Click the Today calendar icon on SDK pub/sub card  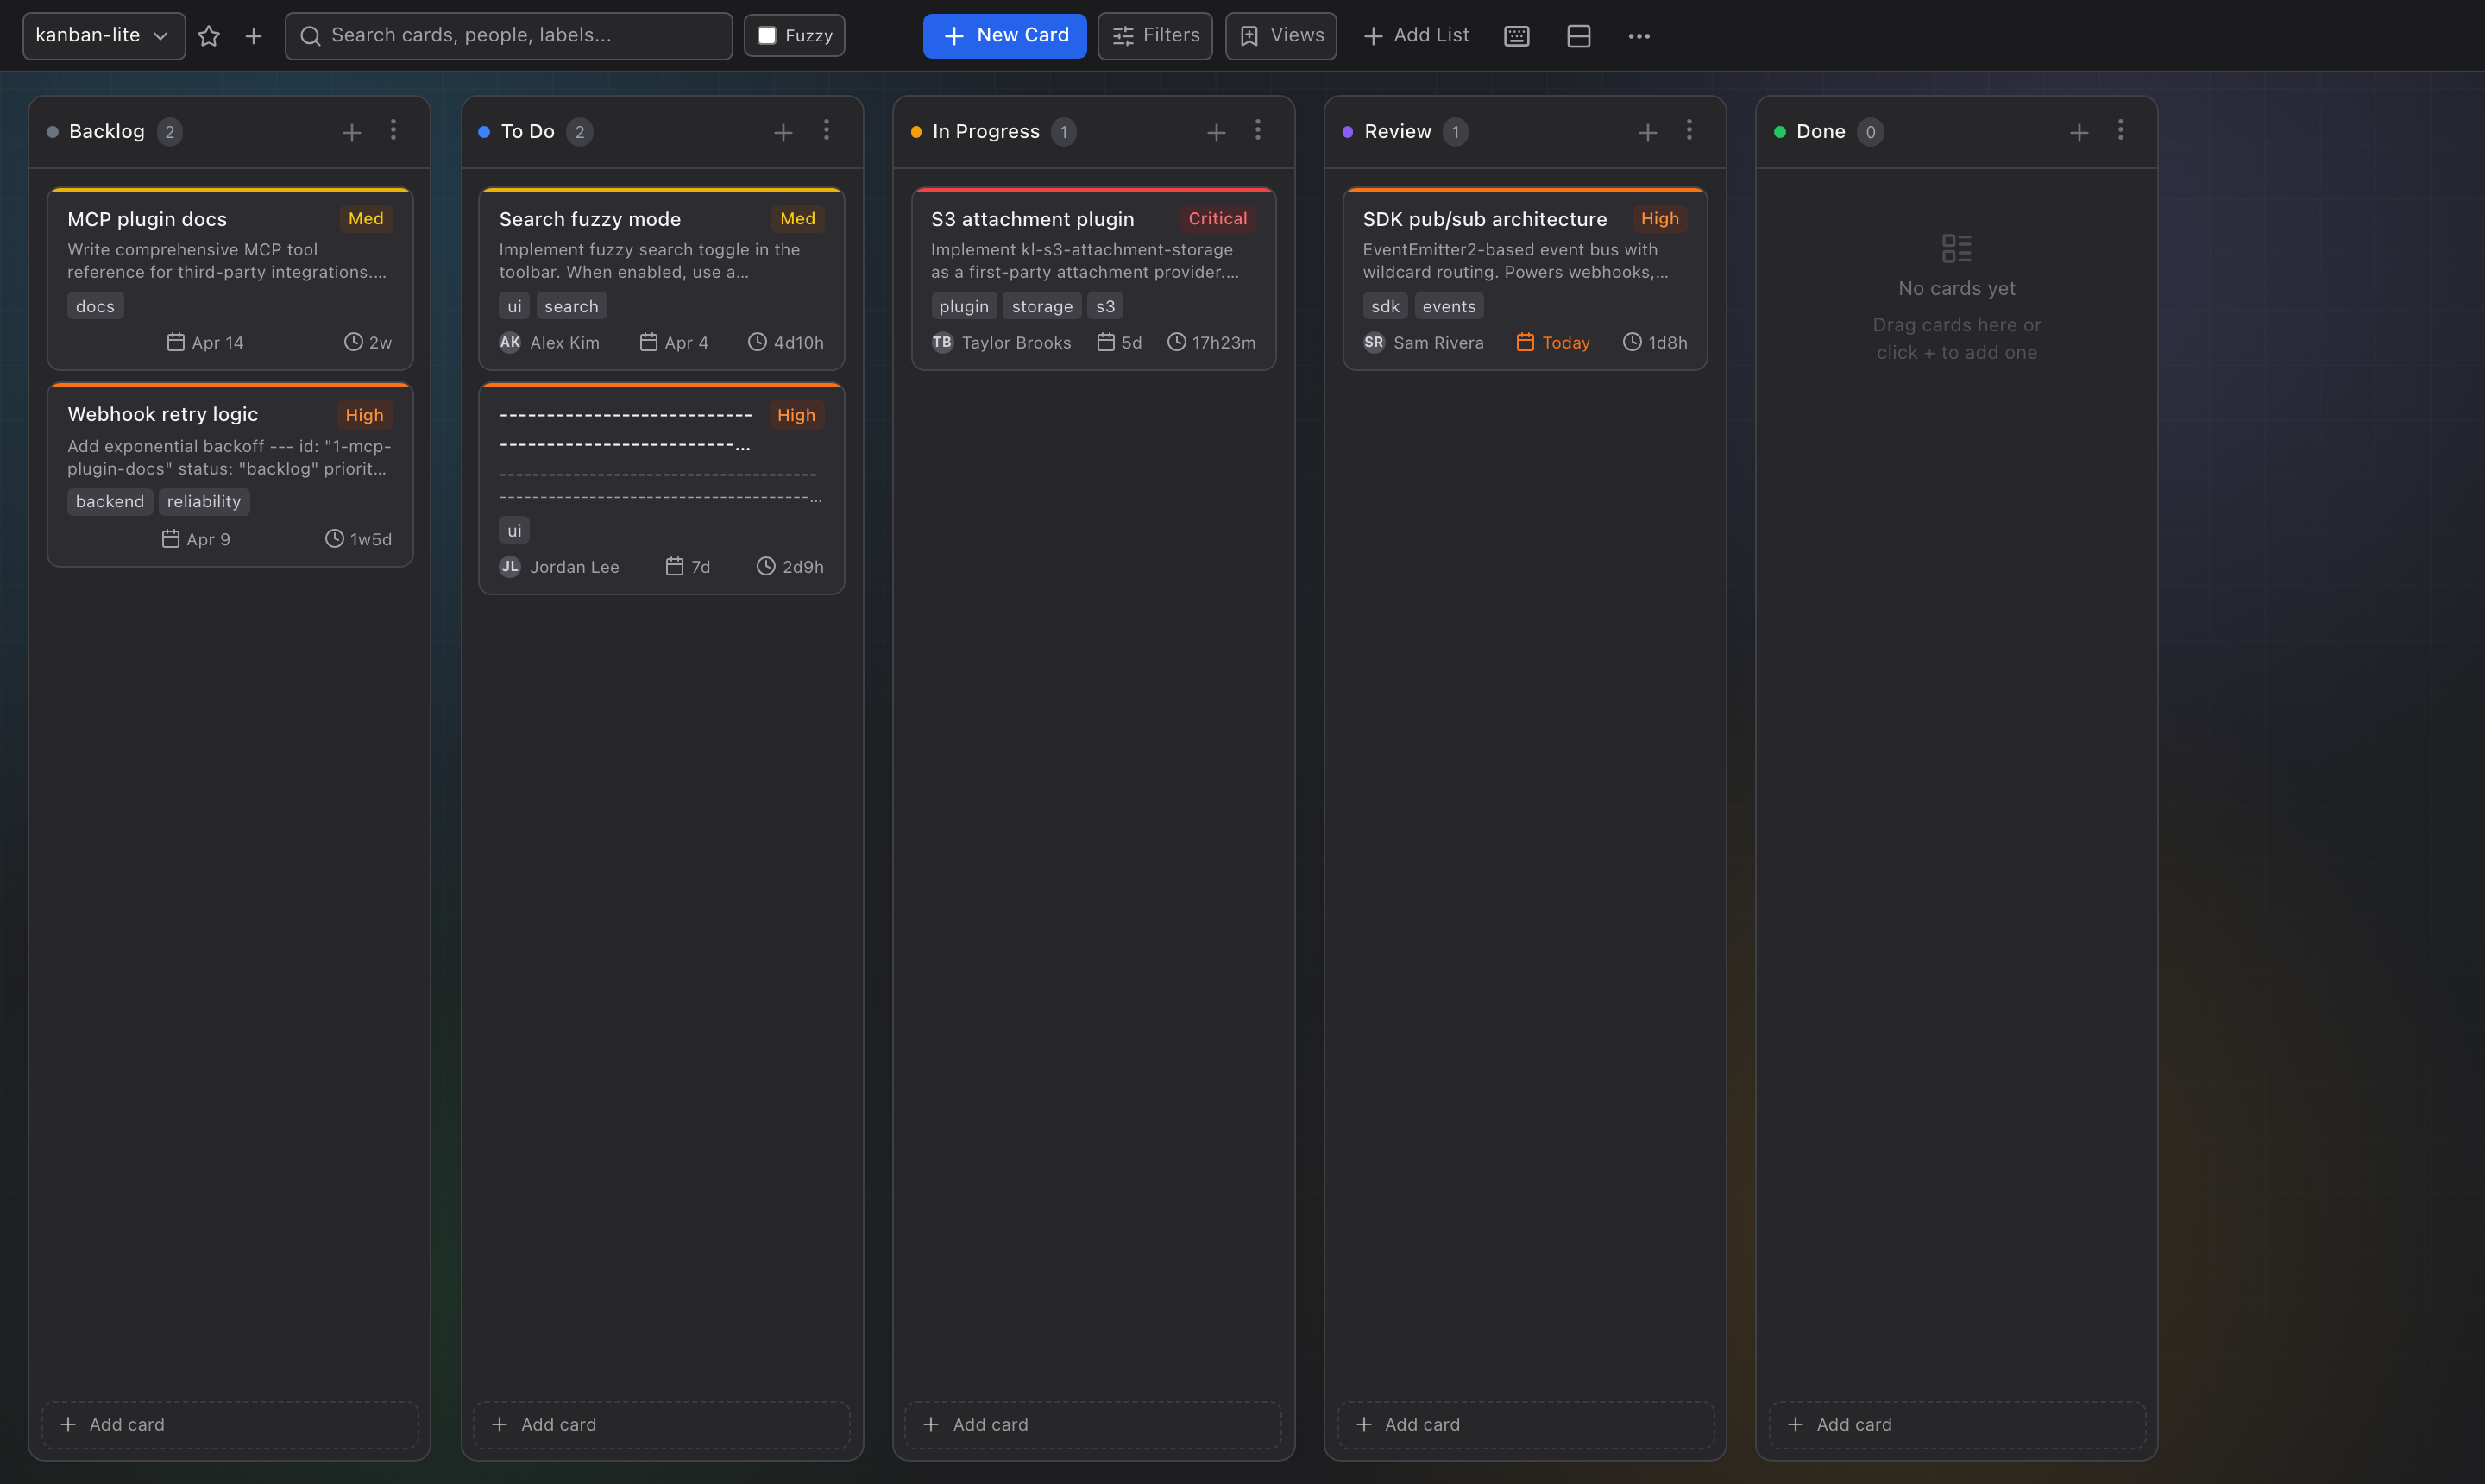1525,342
